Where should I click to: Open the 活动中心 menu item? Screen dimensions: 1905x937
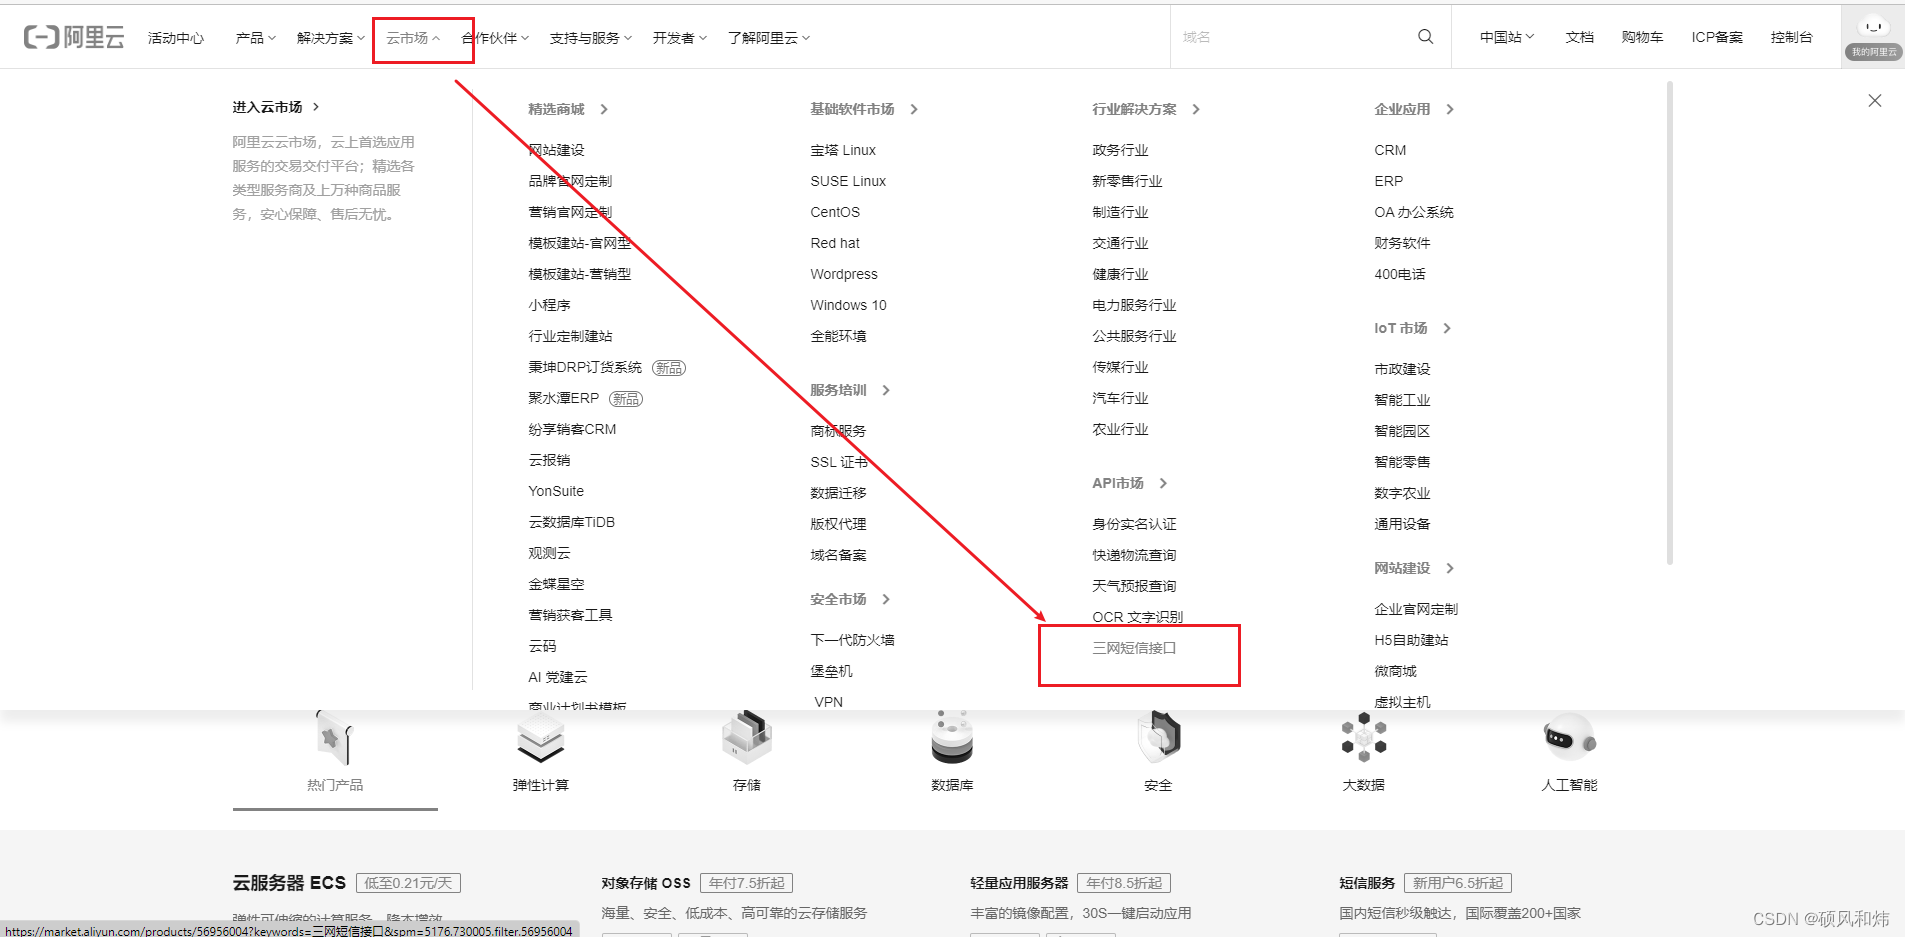(176, 37)
